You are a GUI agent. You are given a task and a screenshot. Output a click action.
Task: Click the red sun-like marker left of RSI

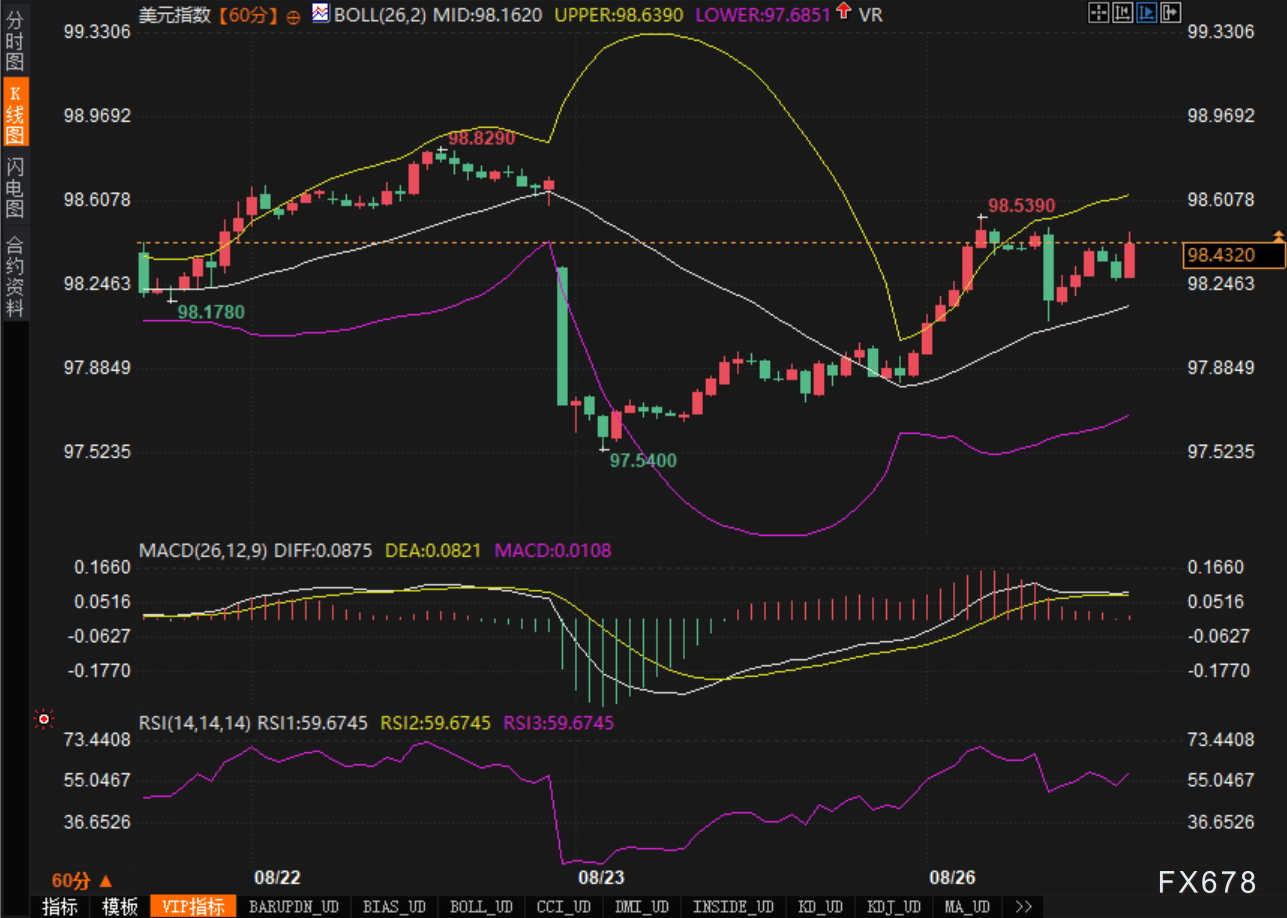pyautogui.click(x=43, y=718)
